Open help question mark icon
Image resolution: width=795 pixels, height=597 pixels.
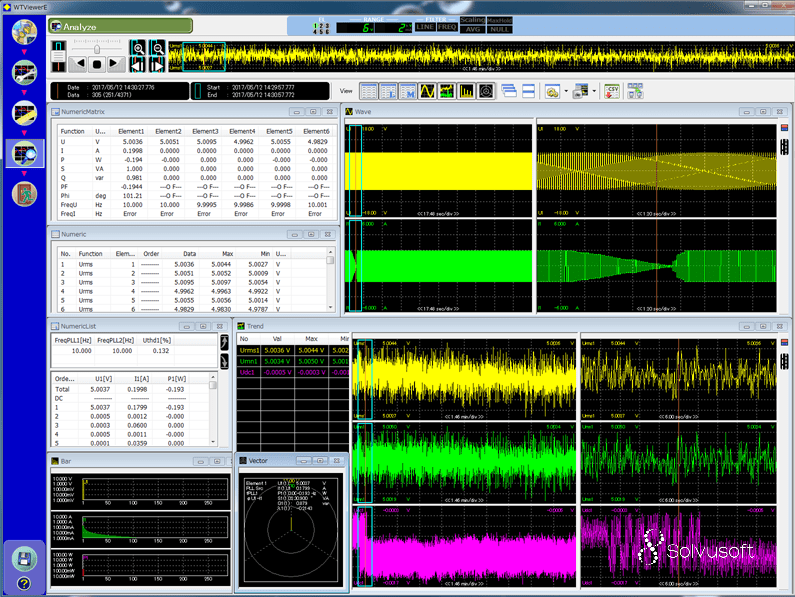24,582
